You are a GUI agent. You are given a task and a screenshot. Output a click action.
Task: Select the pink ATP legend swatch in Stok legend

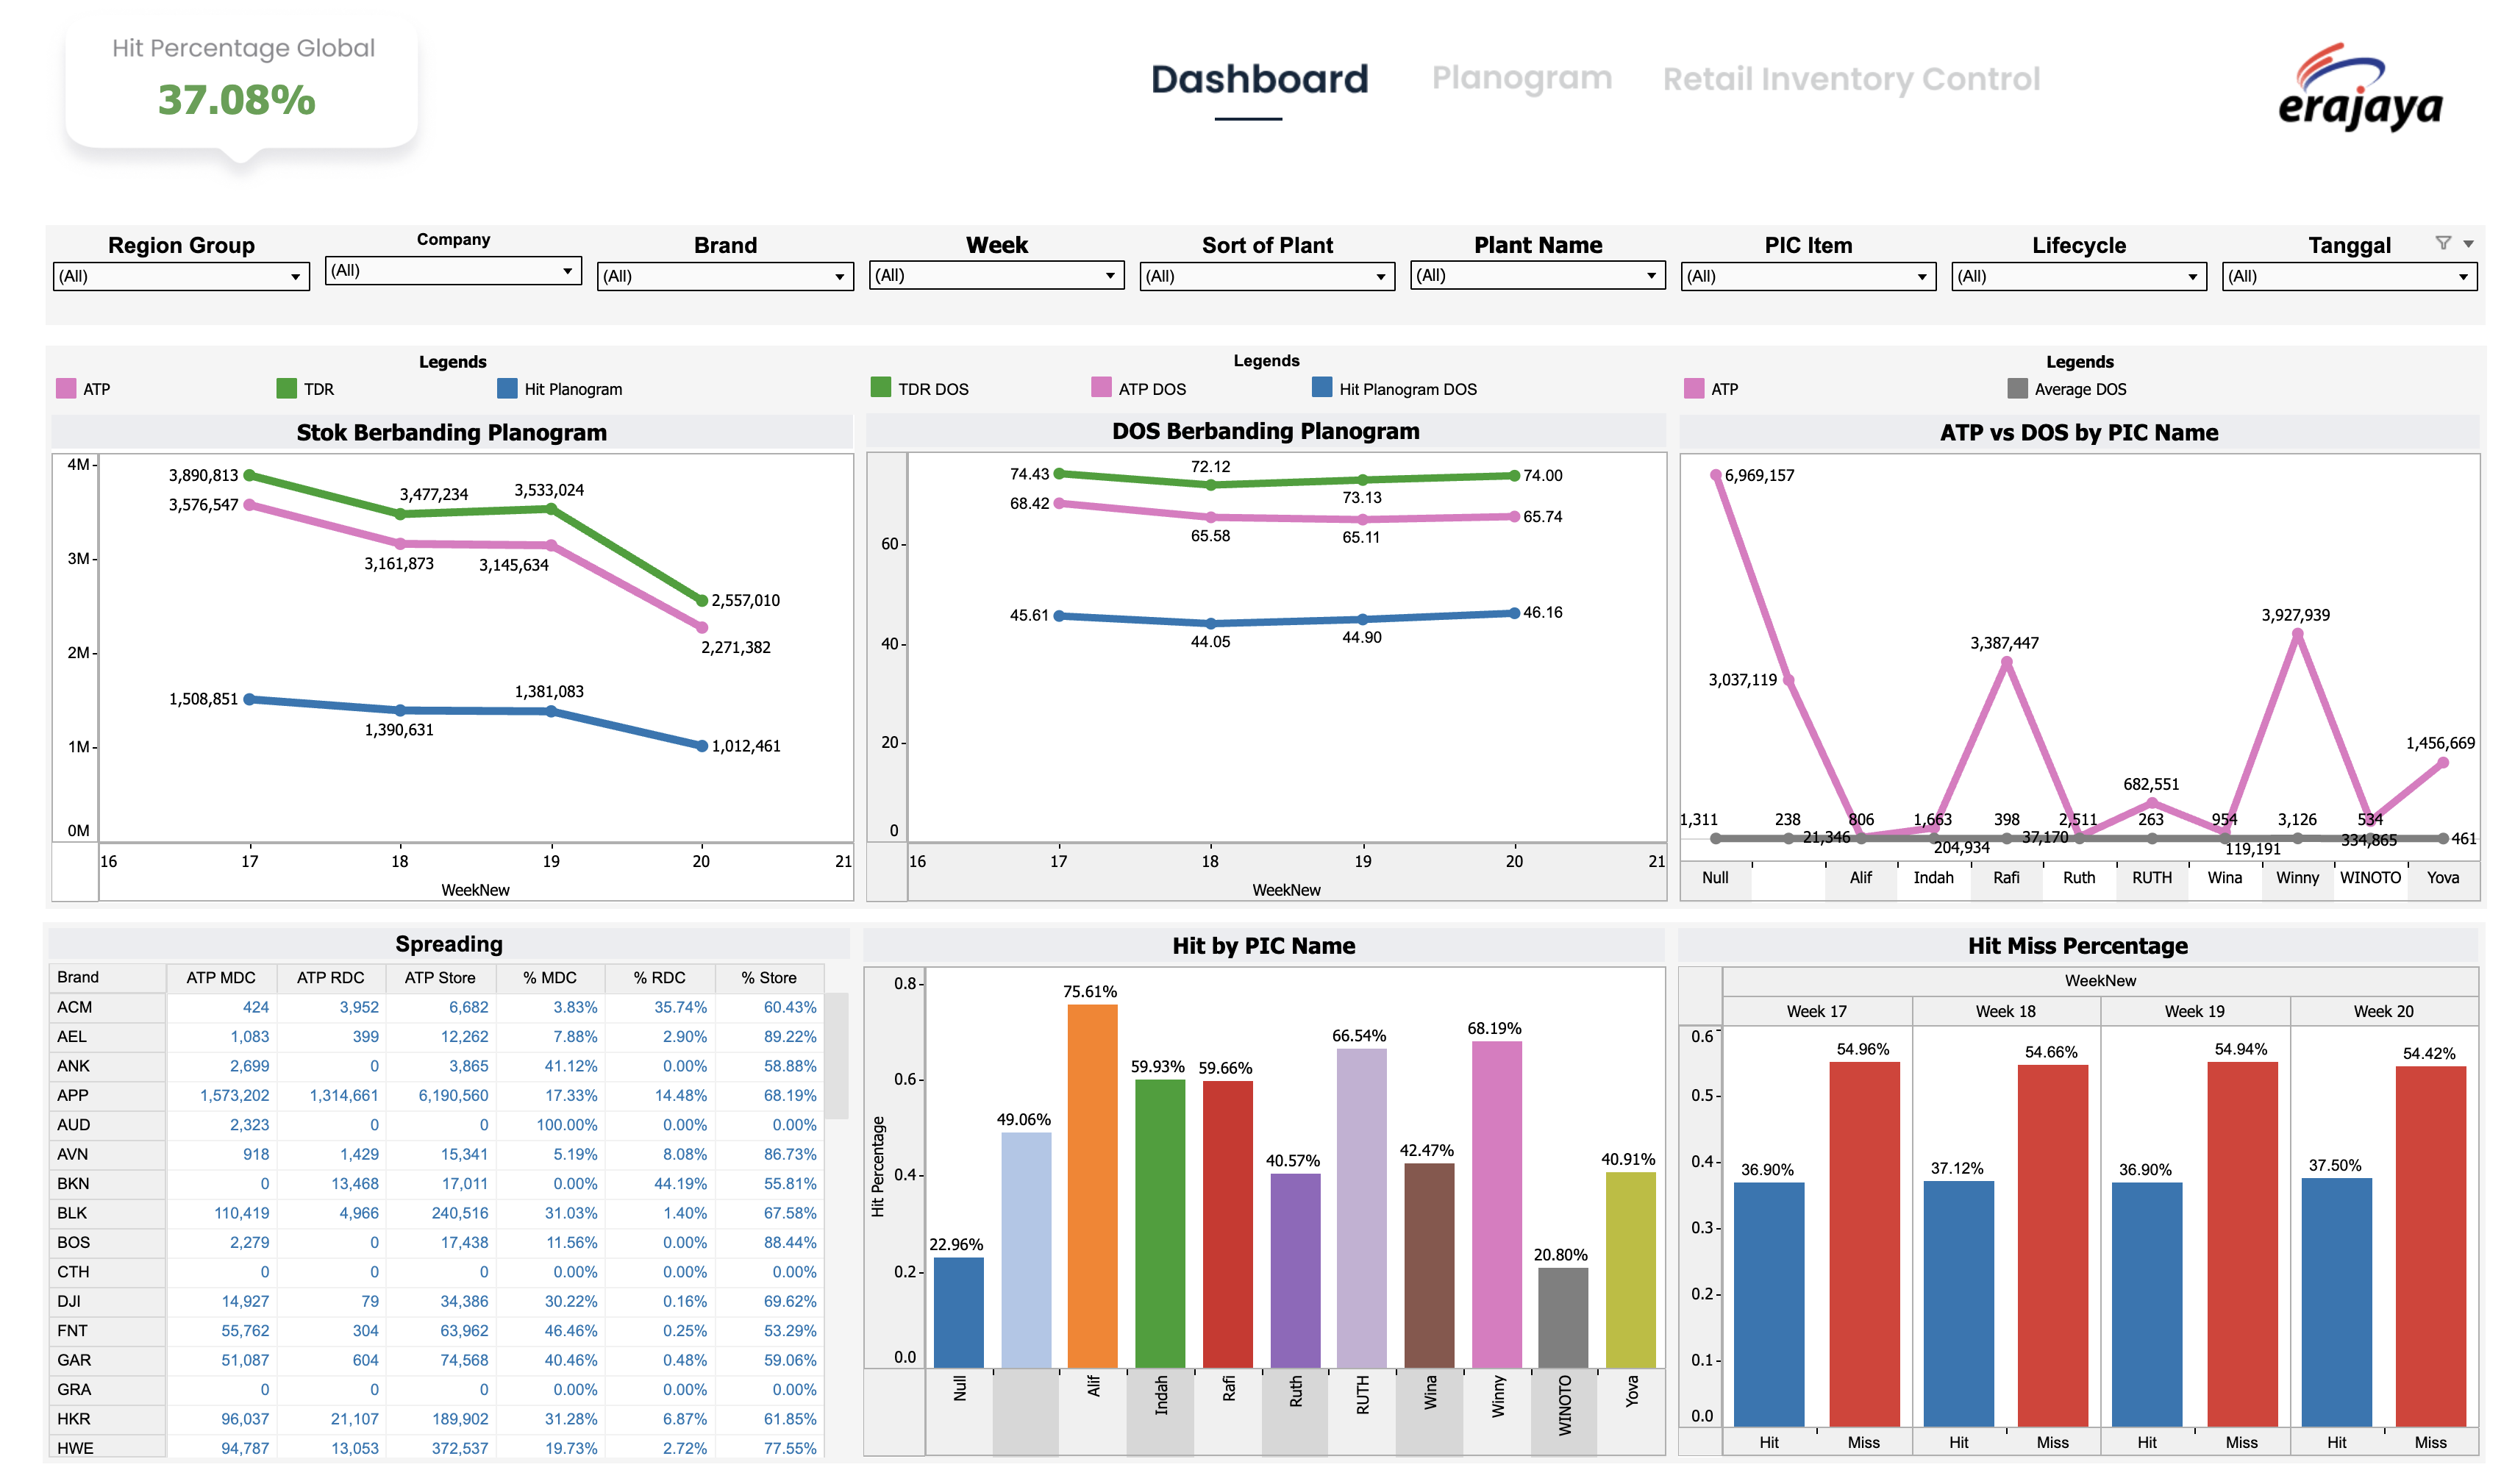point(66,389)
